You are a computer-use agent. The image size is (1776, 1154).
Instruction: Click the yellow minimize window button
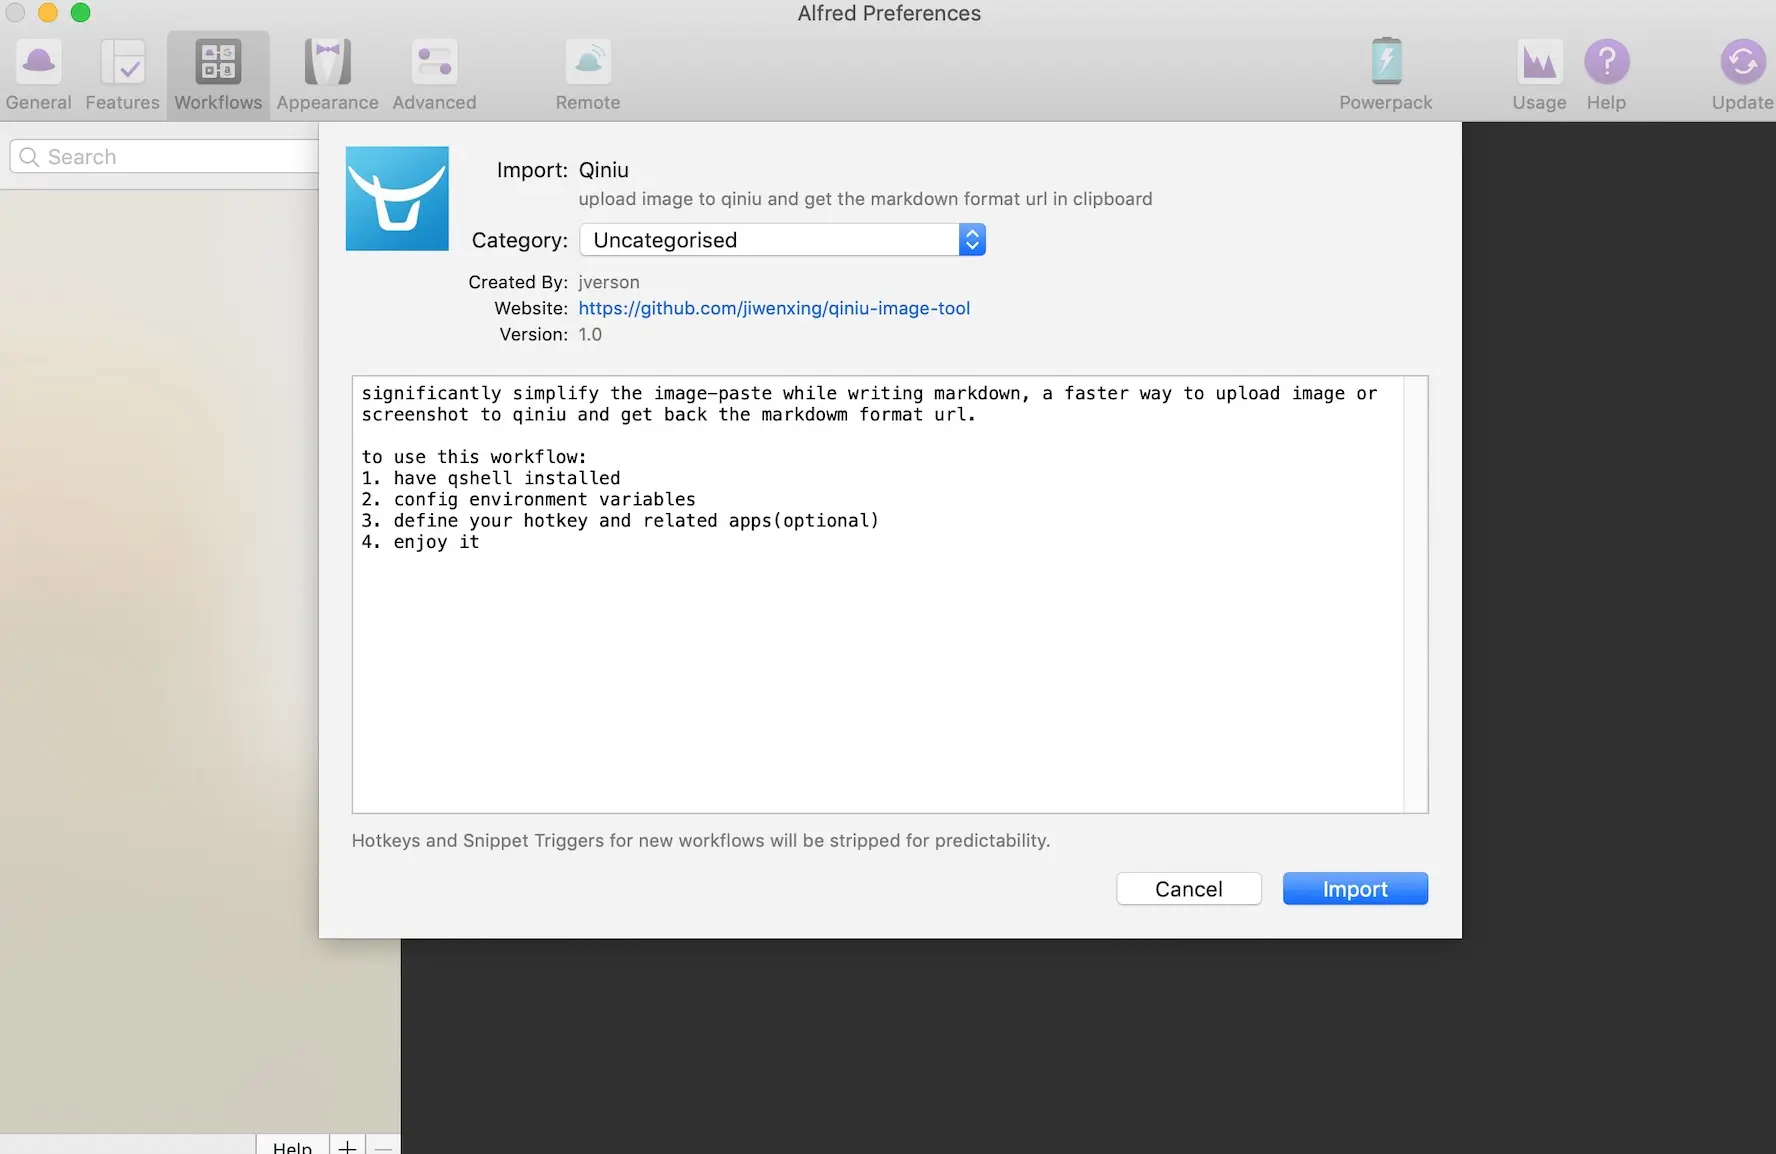[48, 12]
